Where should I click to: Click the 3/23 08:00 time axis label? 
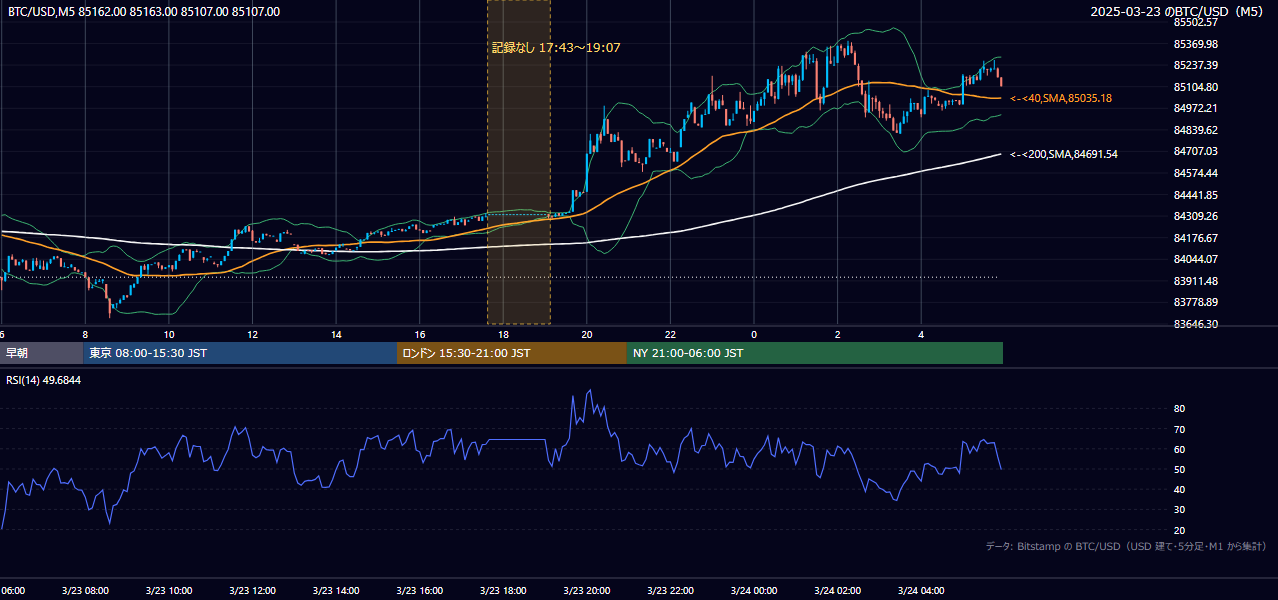[84, 591]
